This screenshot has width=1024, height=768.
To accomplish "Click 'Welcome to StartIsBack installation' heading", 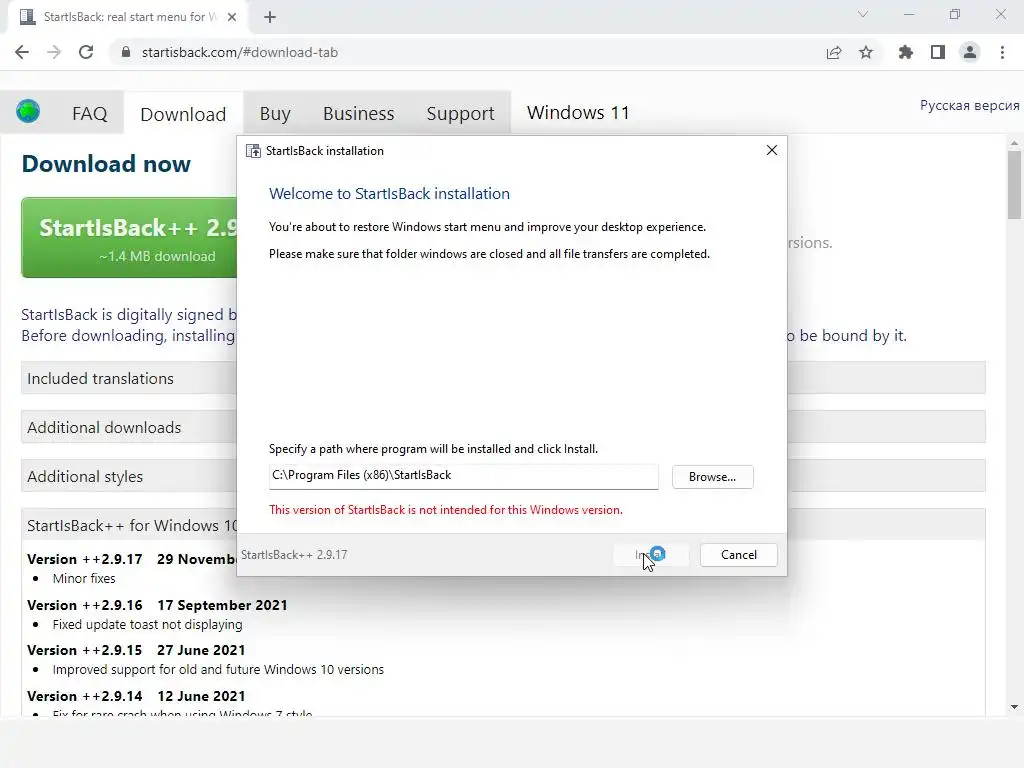I will [389, 193].
